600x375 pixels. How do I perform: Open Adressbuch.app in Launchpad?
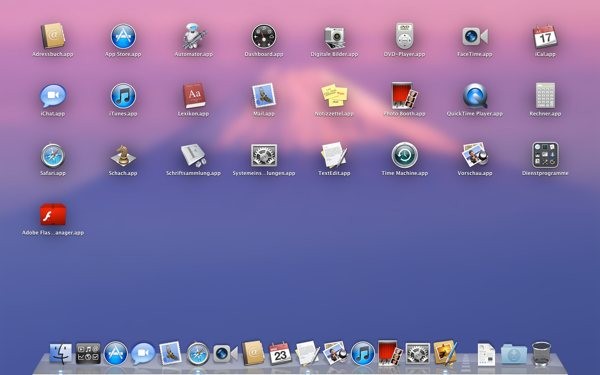click(53, 36)
